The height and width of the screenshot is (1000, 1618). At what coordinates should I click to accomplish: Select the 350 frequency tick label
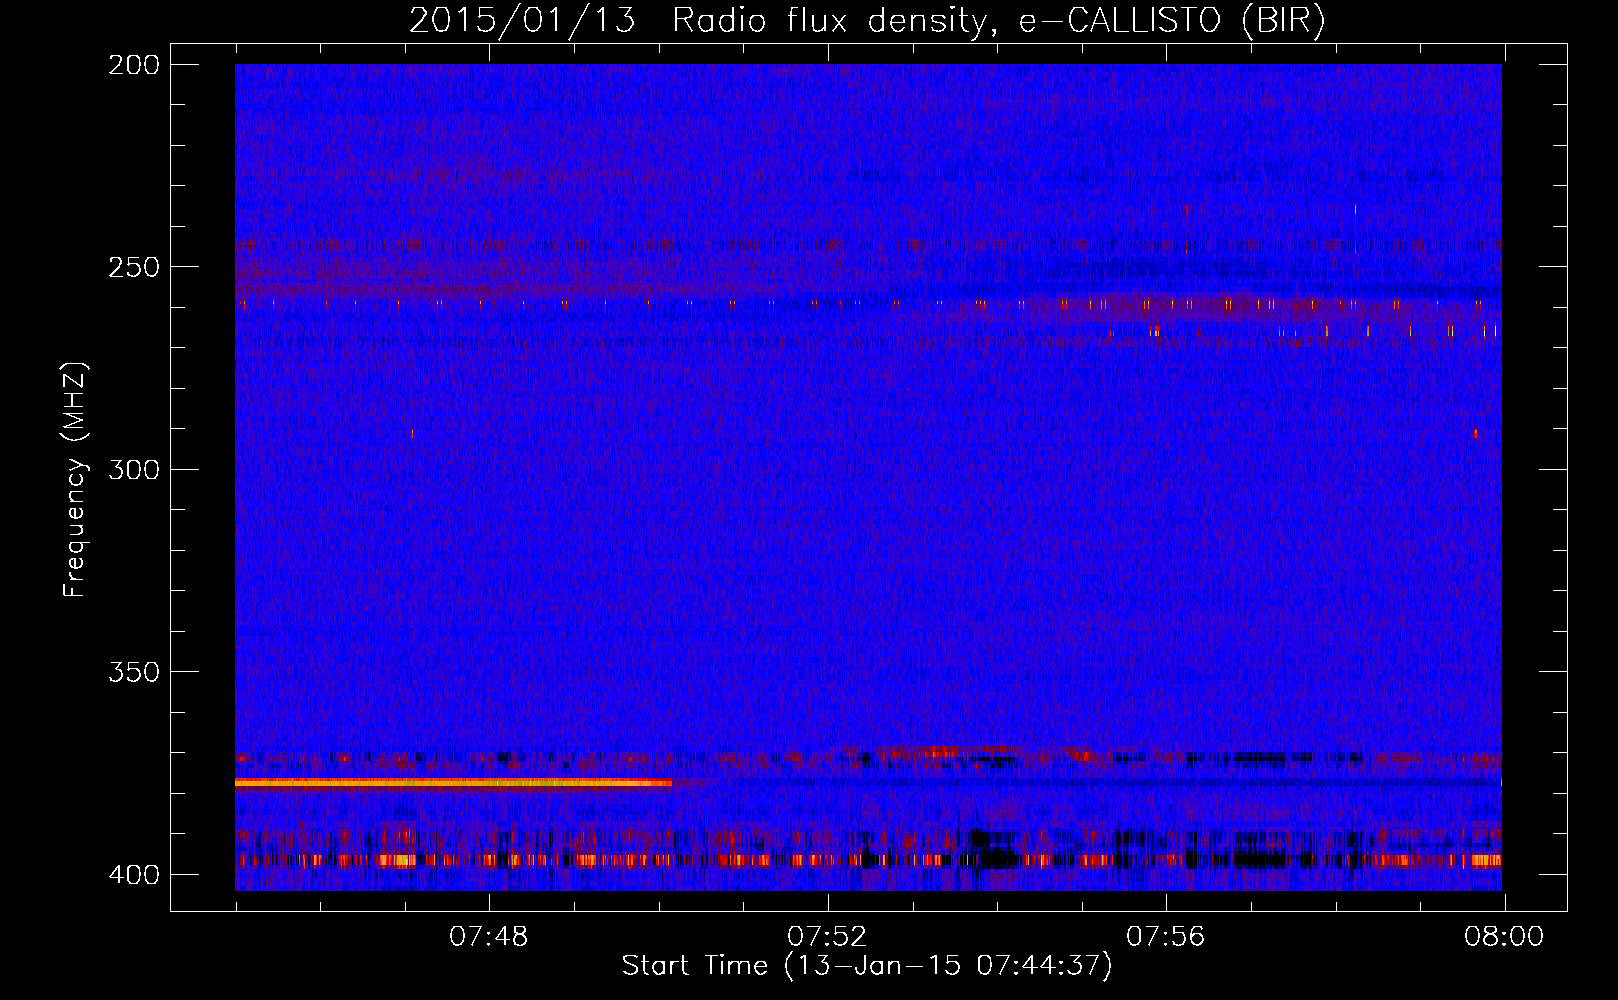[x=133, y=671]
